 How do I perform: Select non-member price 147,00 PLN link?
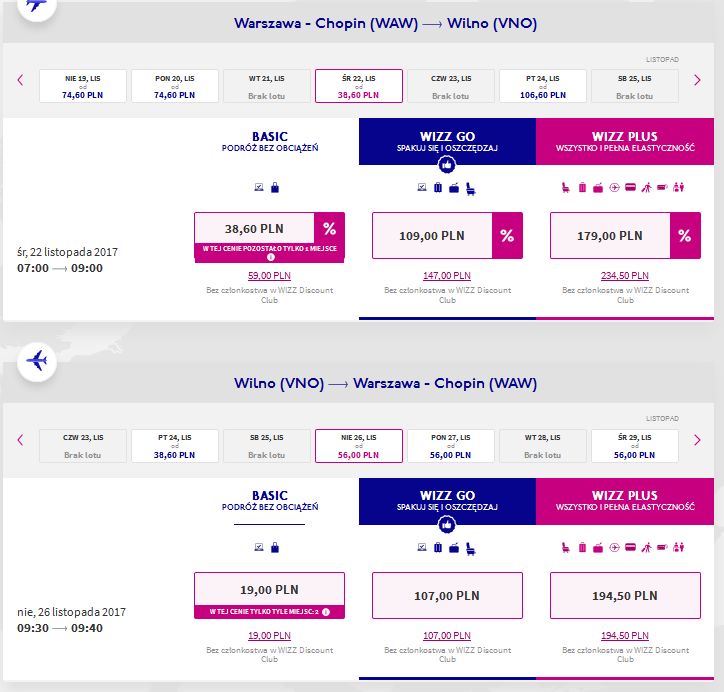tap(447, 276)
